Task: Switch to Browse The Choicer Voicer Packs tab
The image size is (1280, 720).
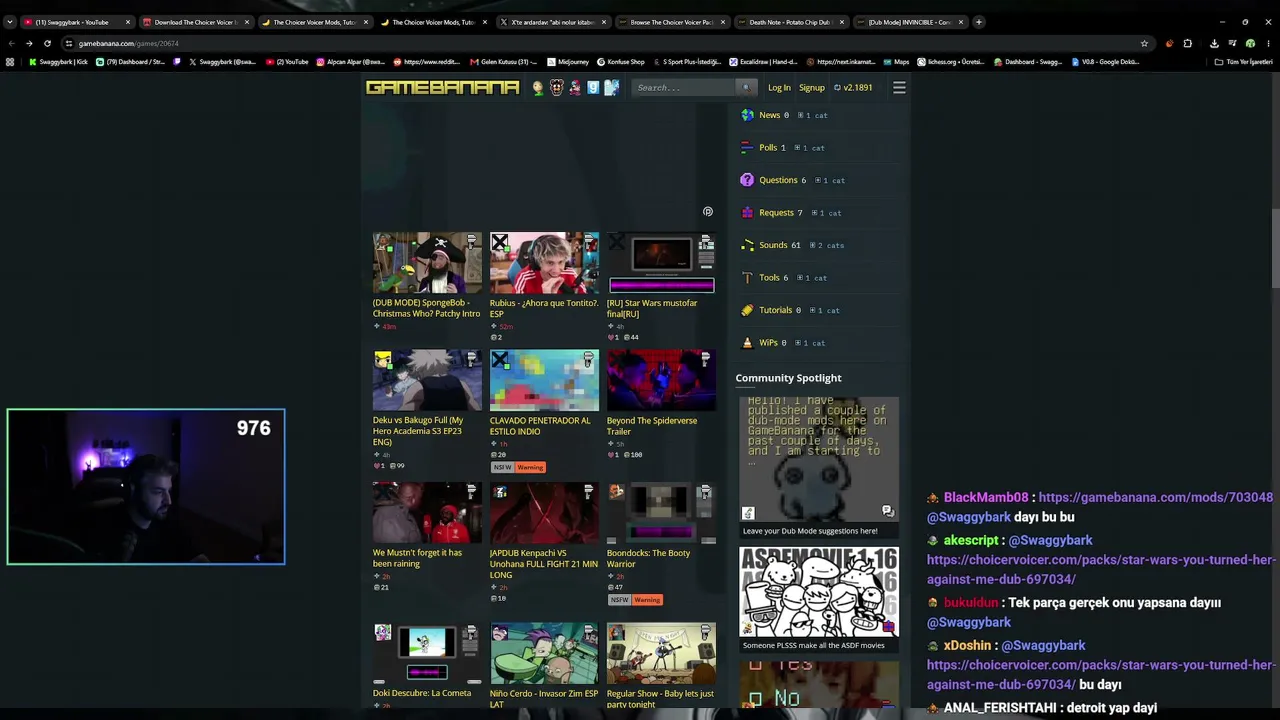Action: click(671, 22)
